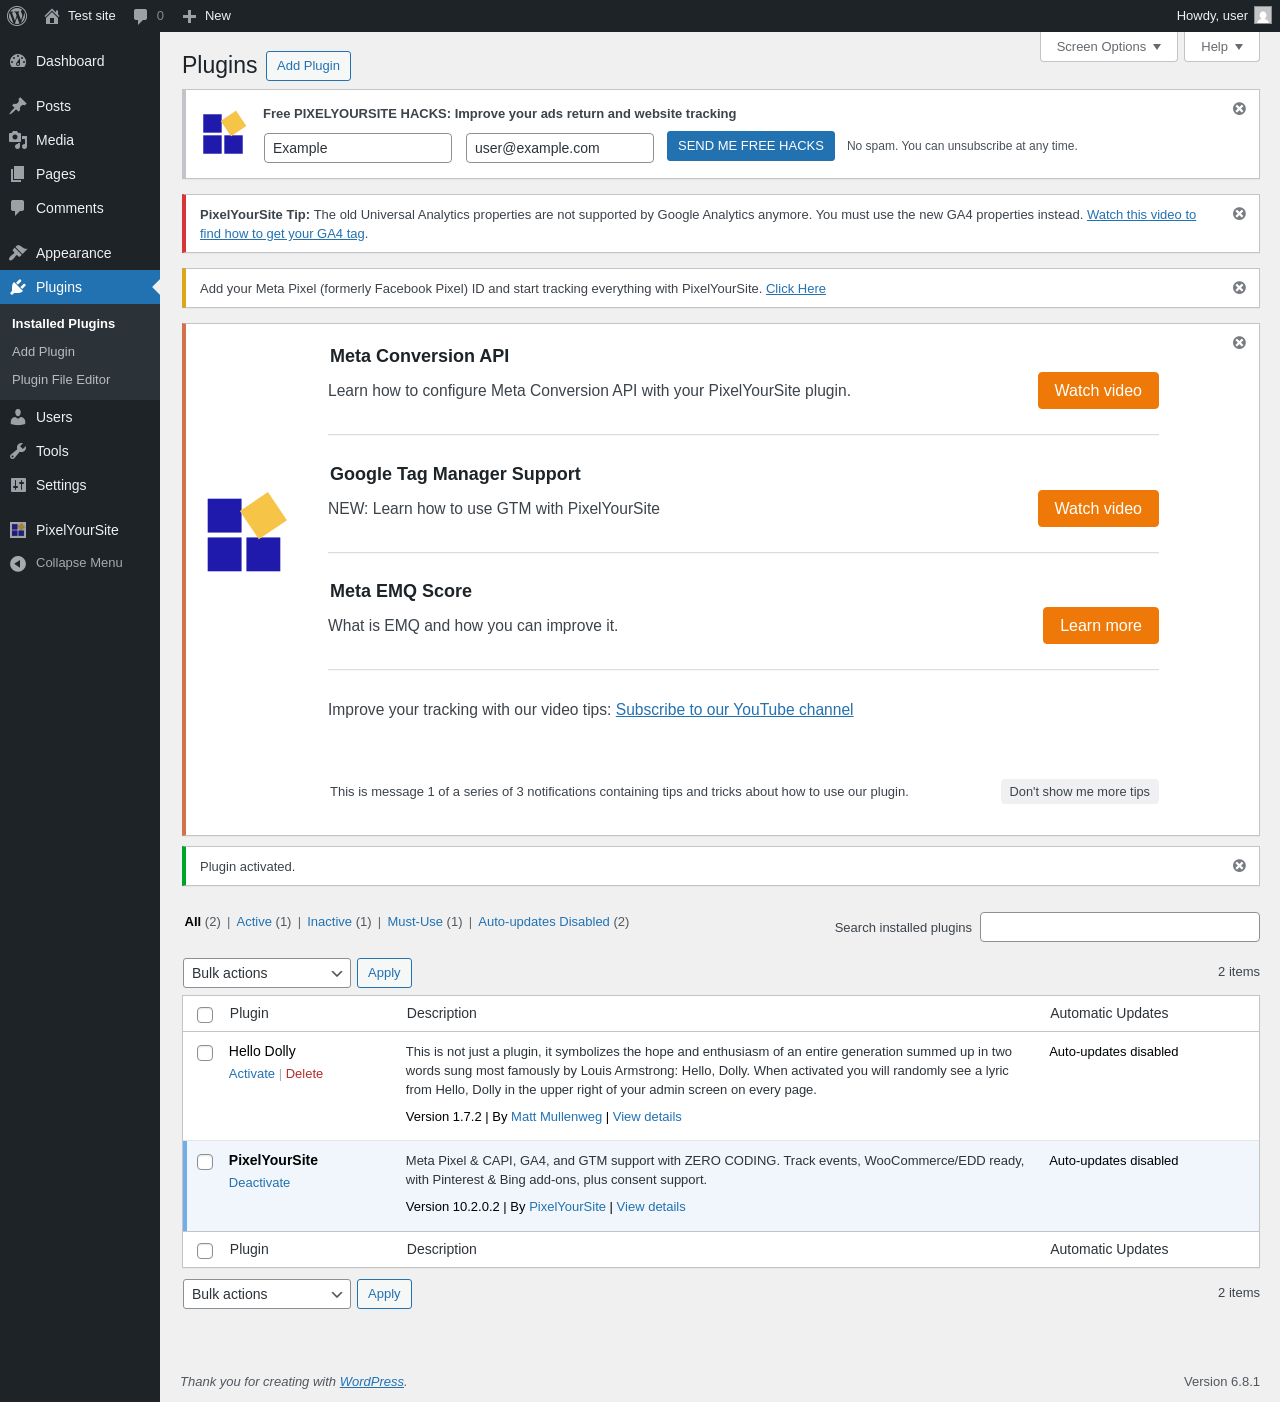The height and width of the screenshot is (1402, 1280).
Task: Open Subscribe to our YouTube channel link
Action: coord(734,710)
